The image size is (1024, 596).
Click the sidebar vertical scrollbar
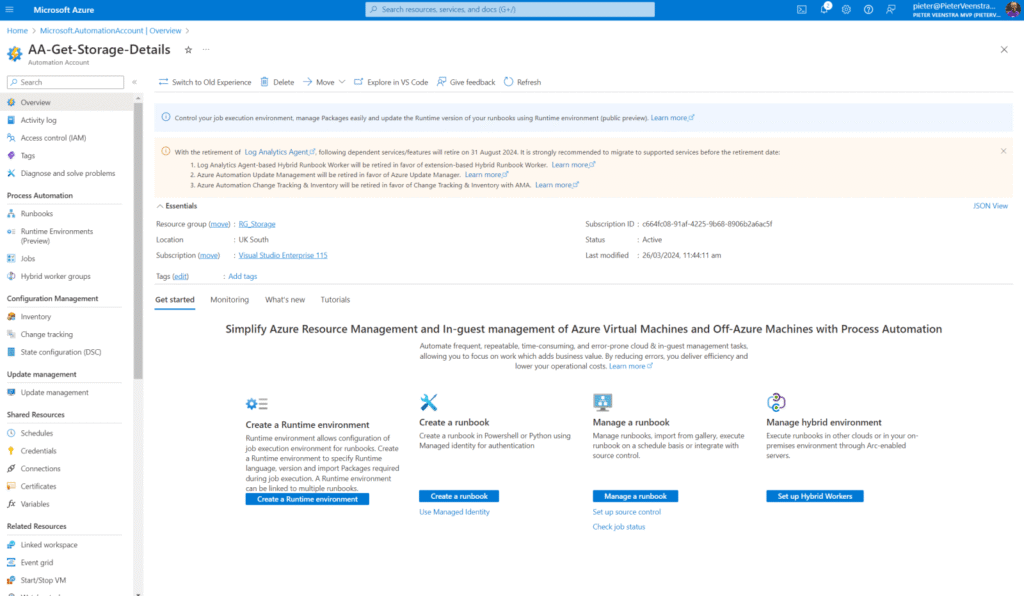(x=138, y=240)
